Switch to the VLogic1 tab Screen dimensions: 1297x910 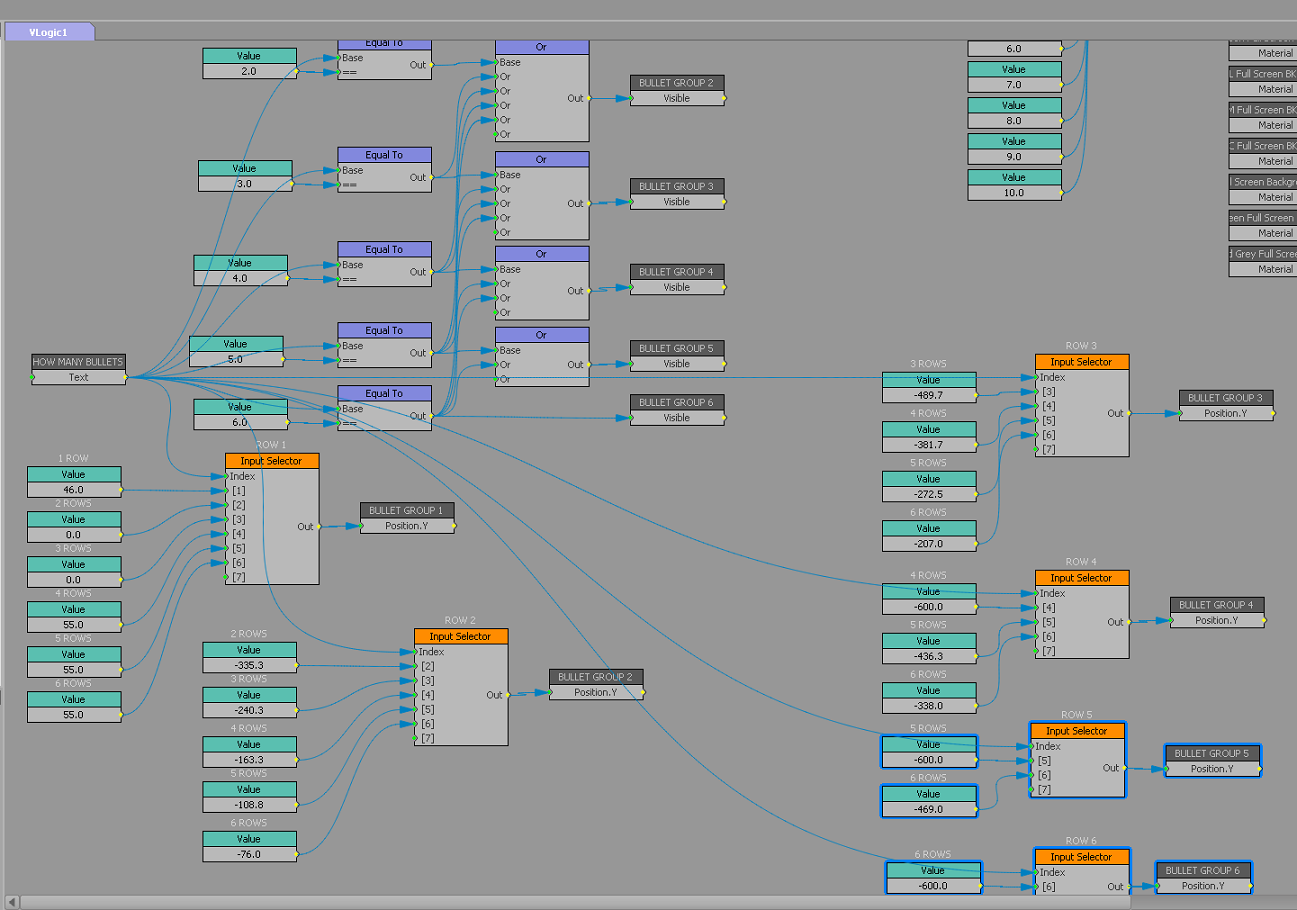click(48, 32)
